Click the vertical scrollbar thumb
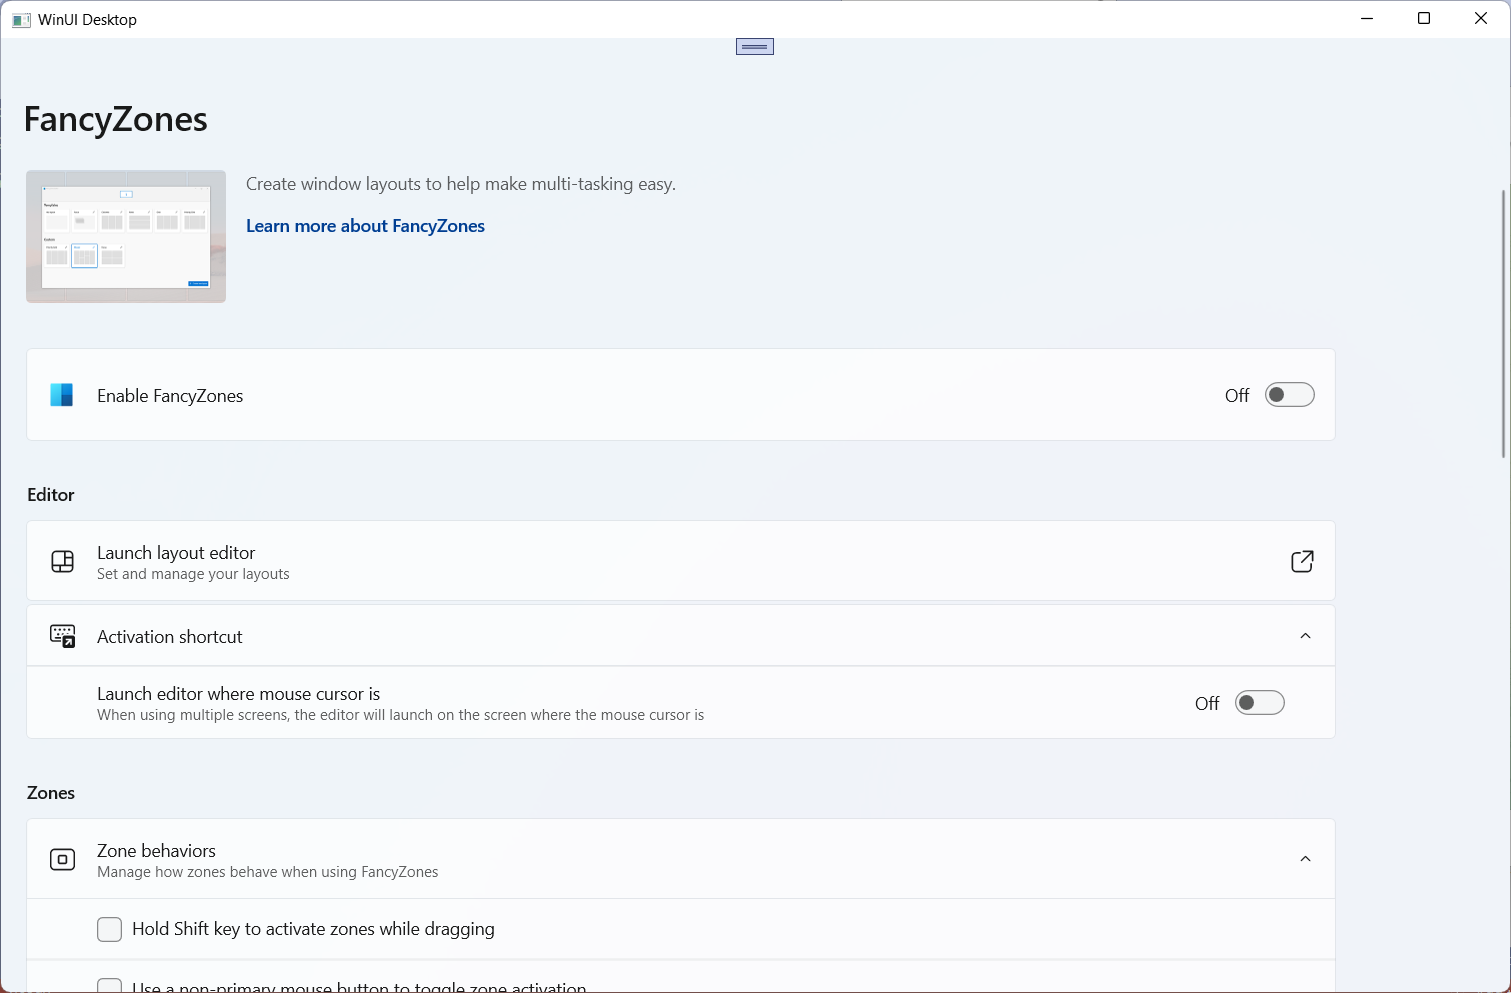Viewport: 1511px width, 993px height. click(1503, 323)
